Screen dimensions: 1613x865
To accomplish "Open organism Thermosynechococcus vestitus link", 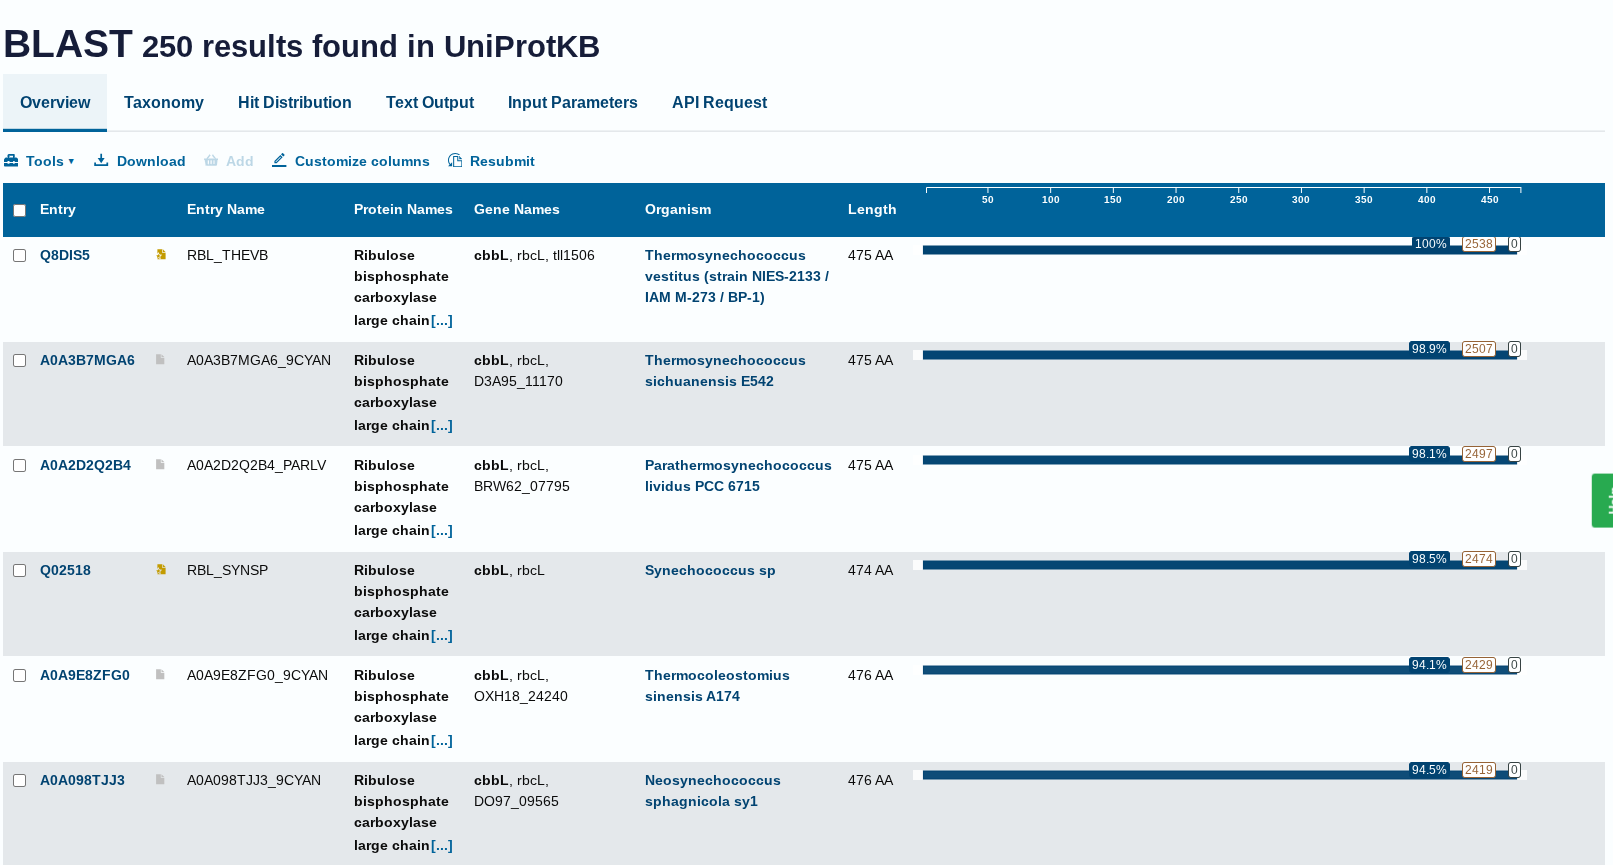I will [x=737, y=276].
